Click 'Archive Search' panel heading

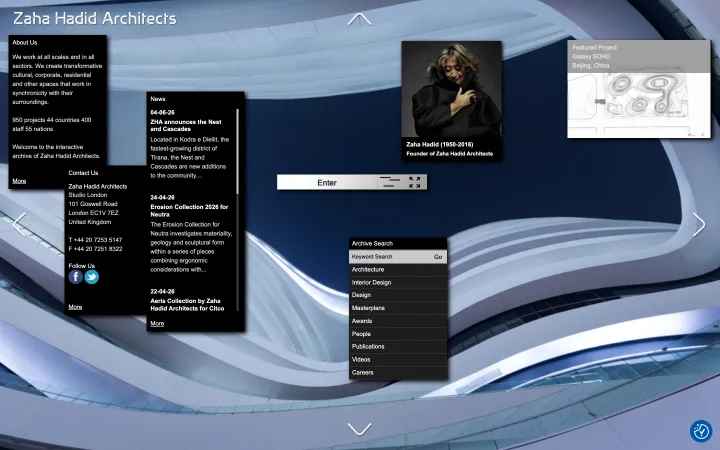point(372,243)
